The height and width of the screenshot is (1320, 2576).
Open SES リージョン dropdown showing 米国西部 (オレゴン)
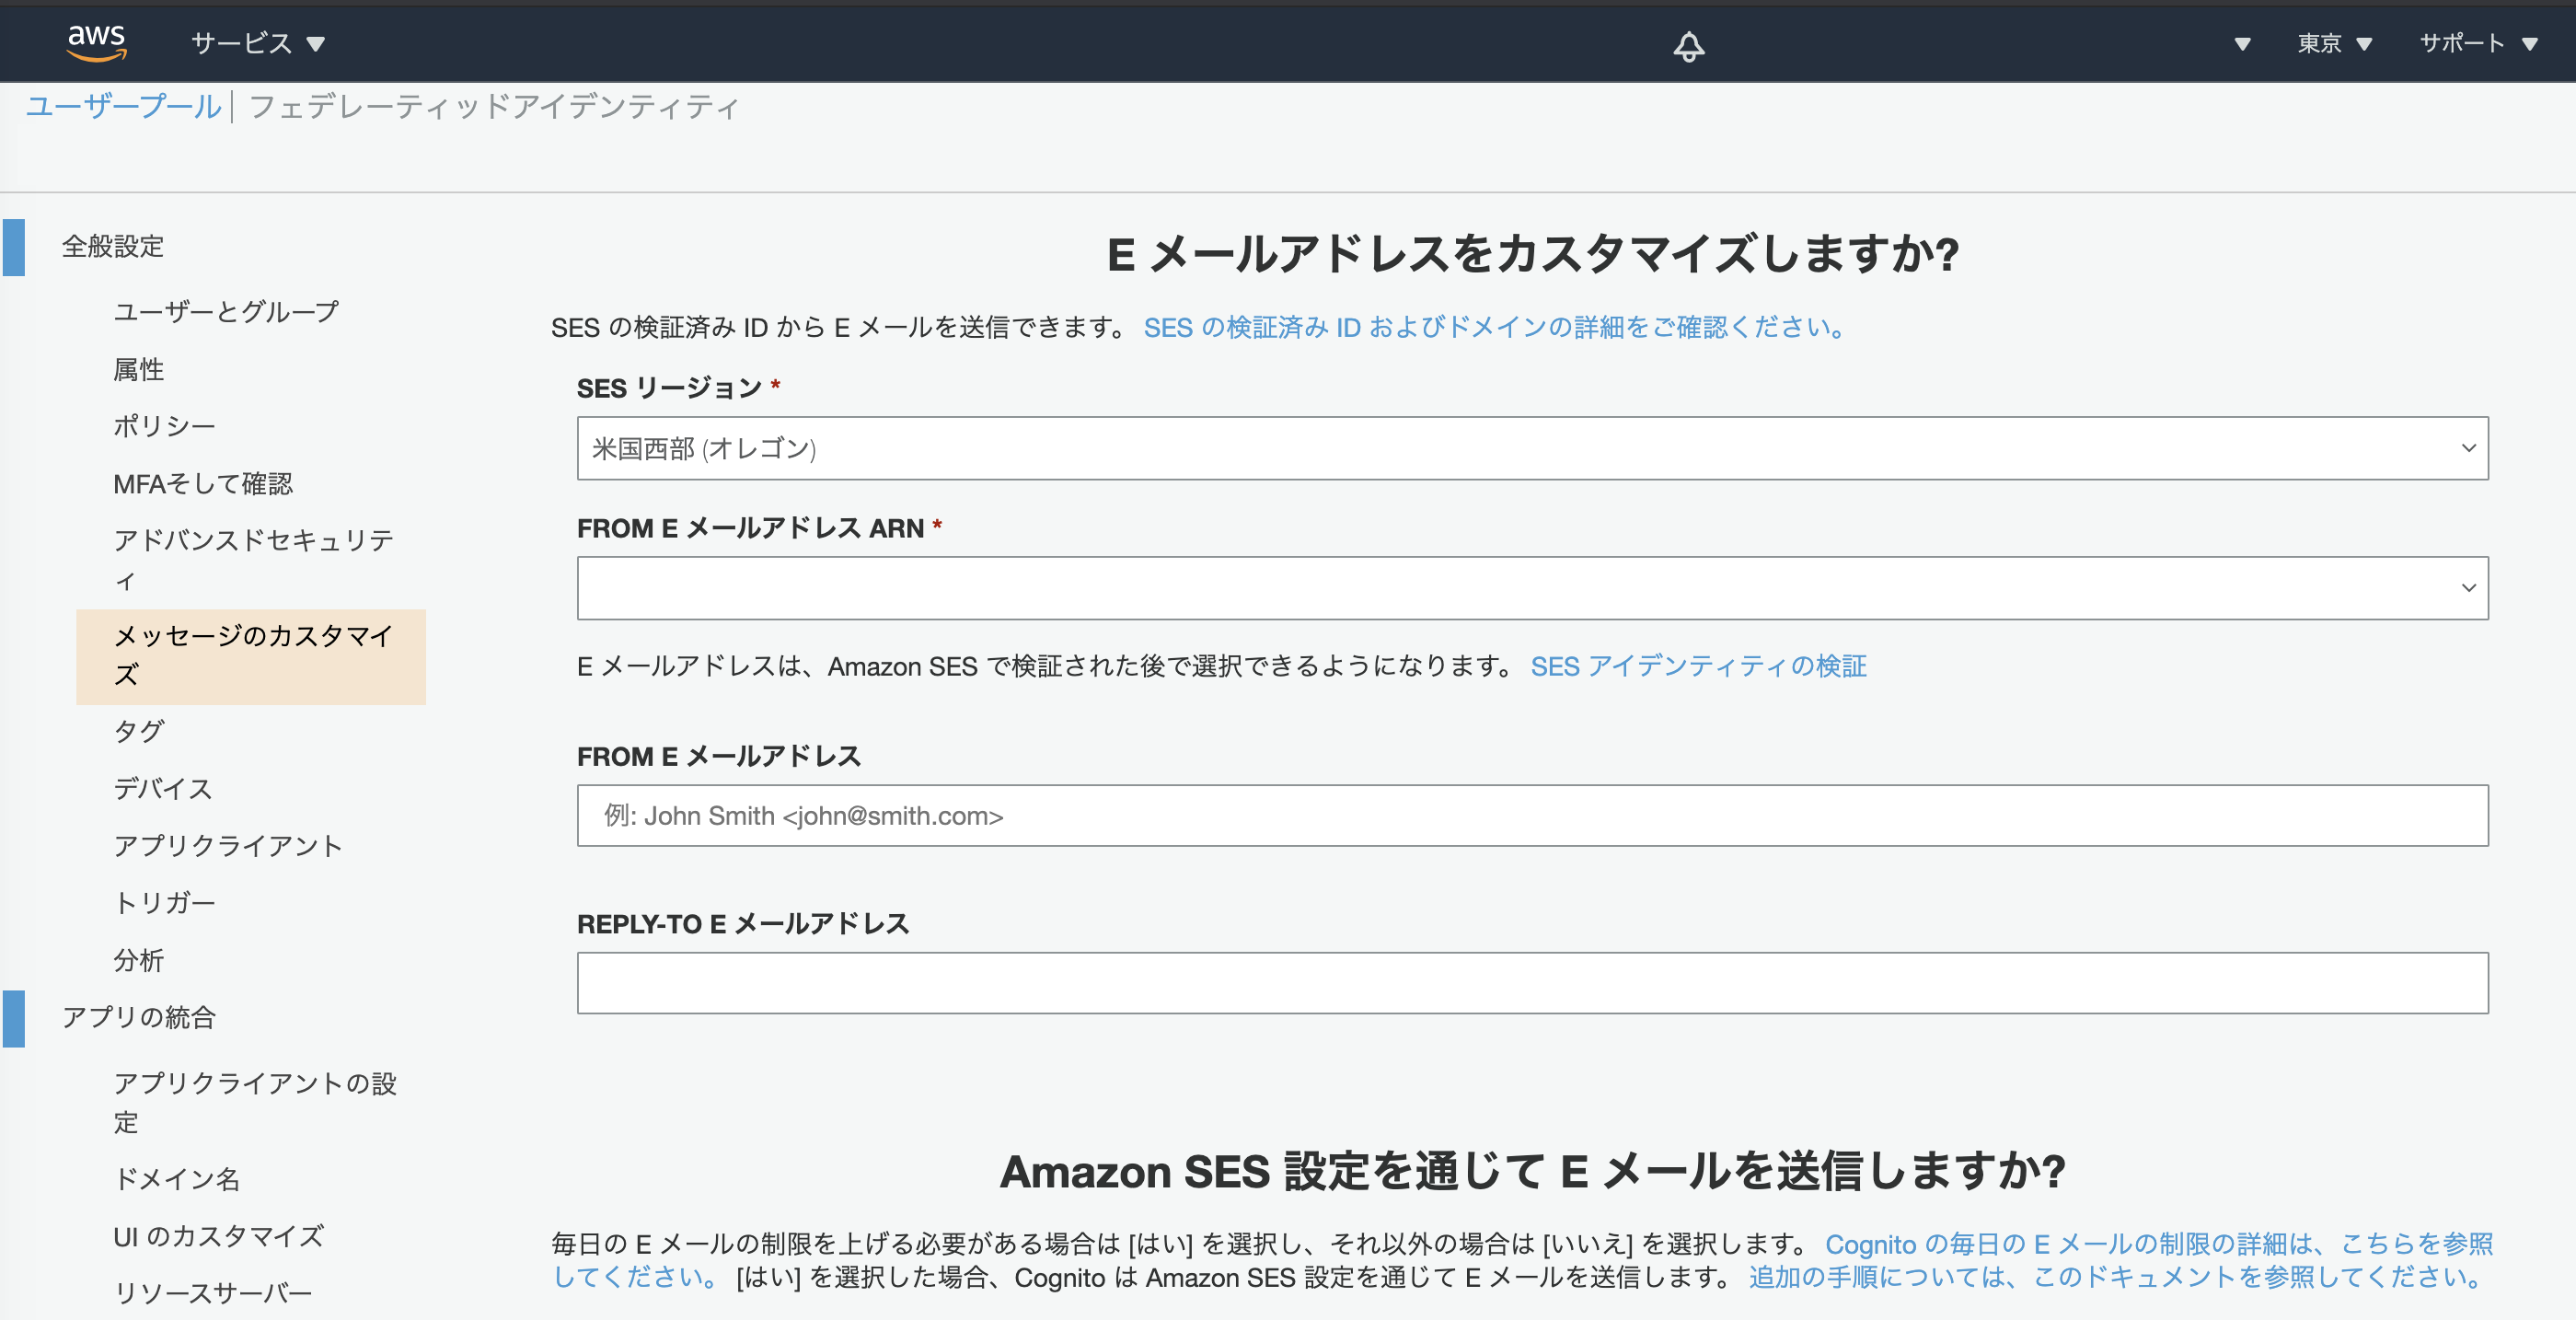click(1532, 449)
